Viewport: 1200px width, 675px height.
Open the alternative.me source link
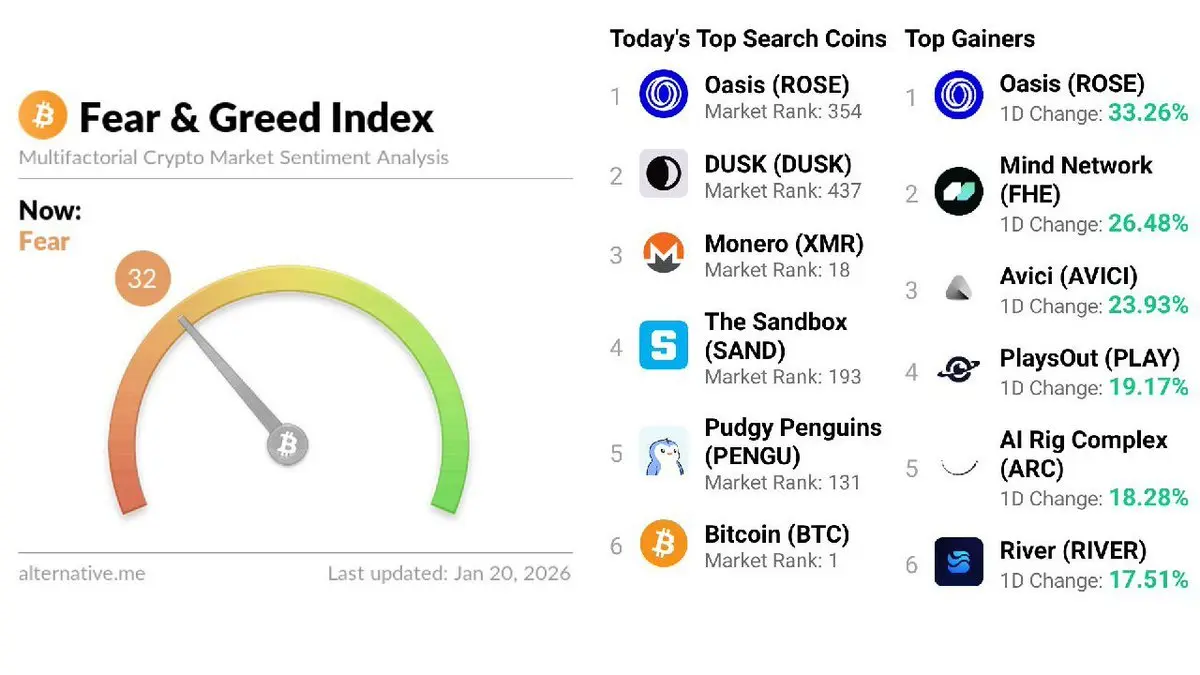[x=81, y=574]
